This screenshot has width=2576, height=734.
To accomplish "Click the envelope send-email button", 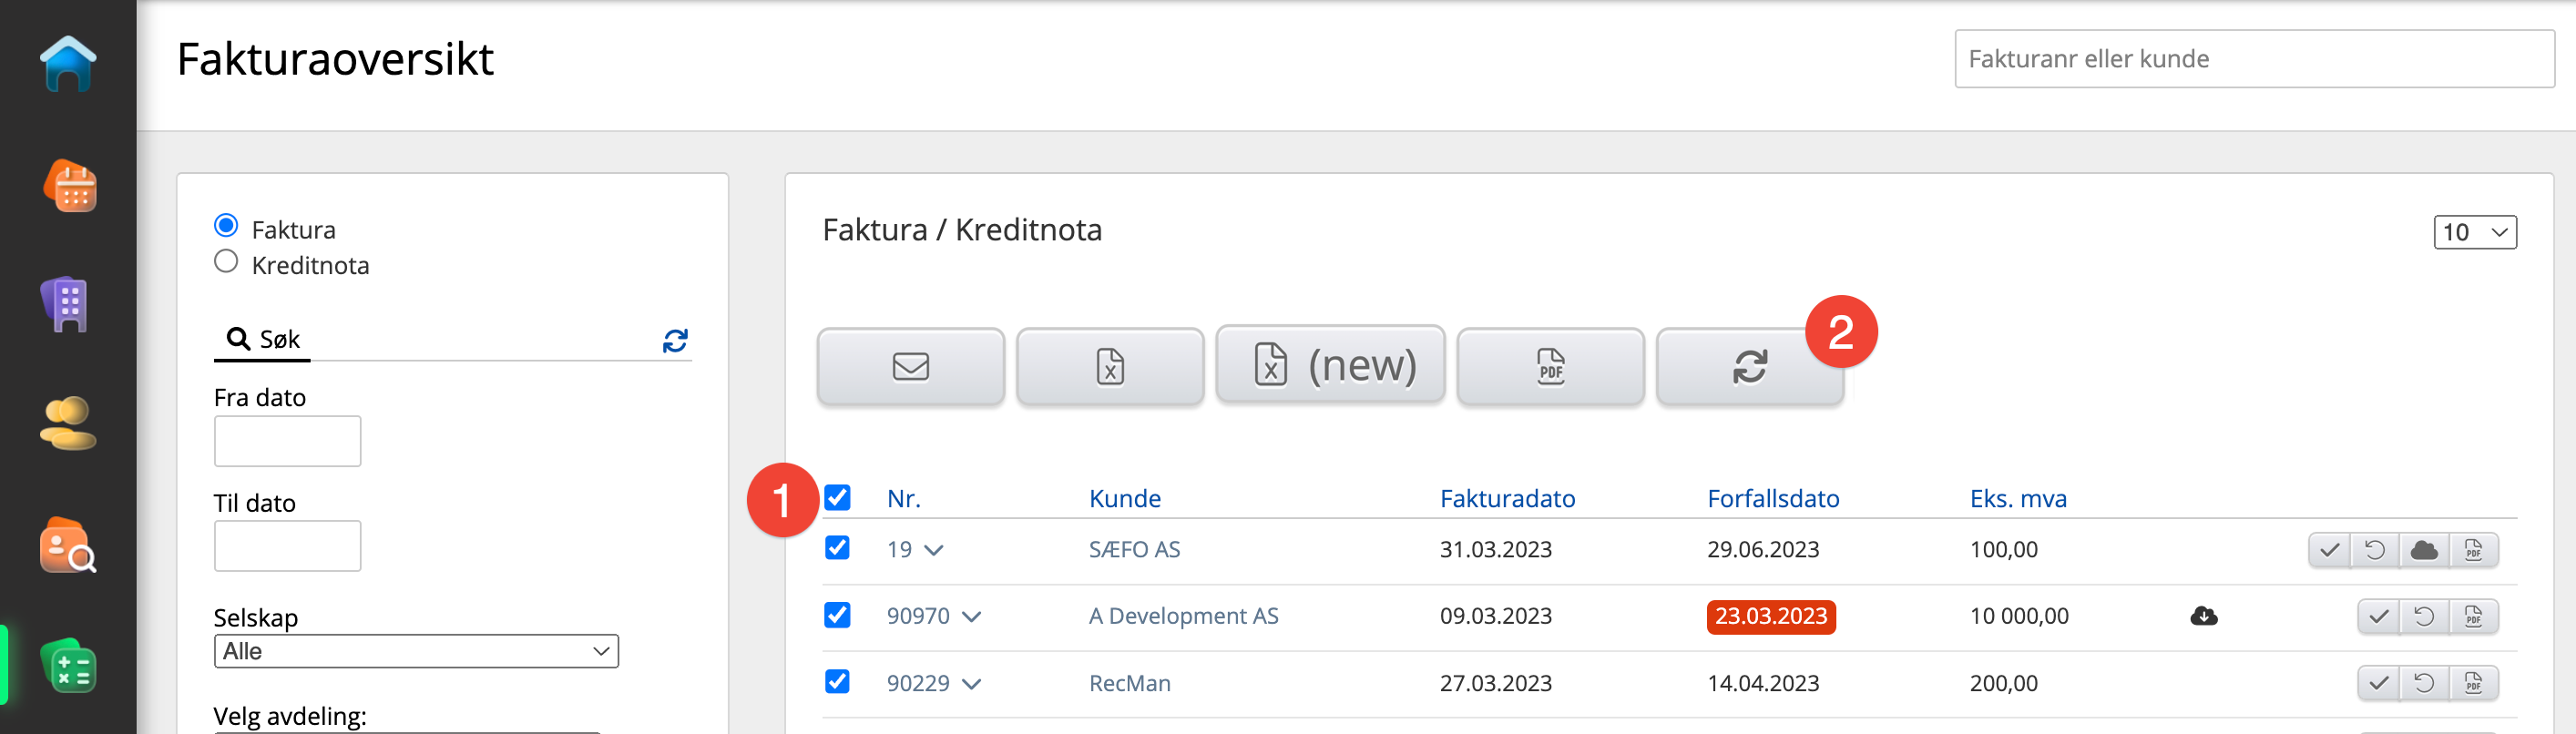I will [910, 367].
